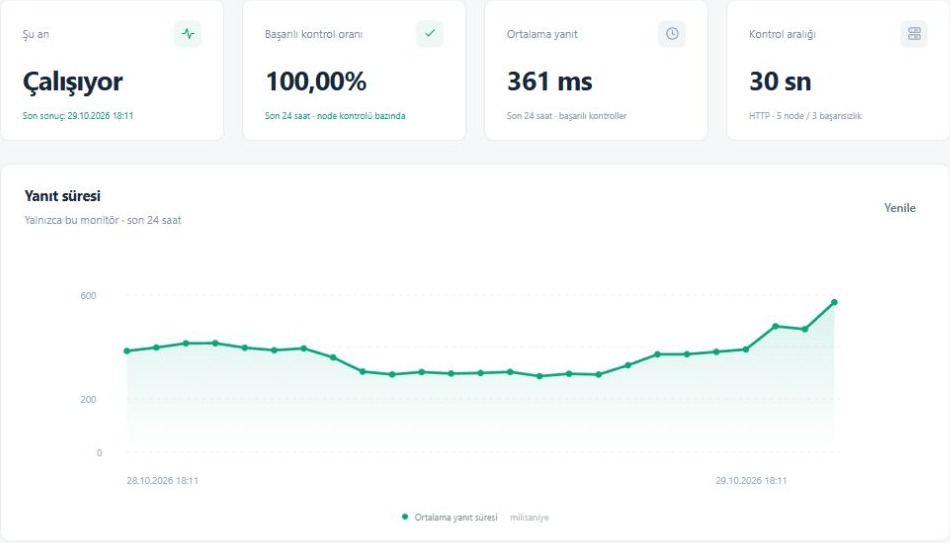Click the pulse activity icon in Şu an card

(x=188, y=34)
